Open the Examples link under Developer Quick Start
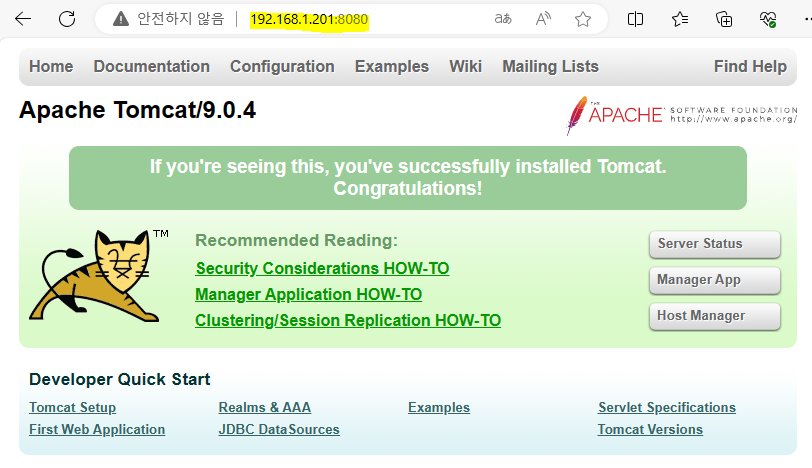 439,407
